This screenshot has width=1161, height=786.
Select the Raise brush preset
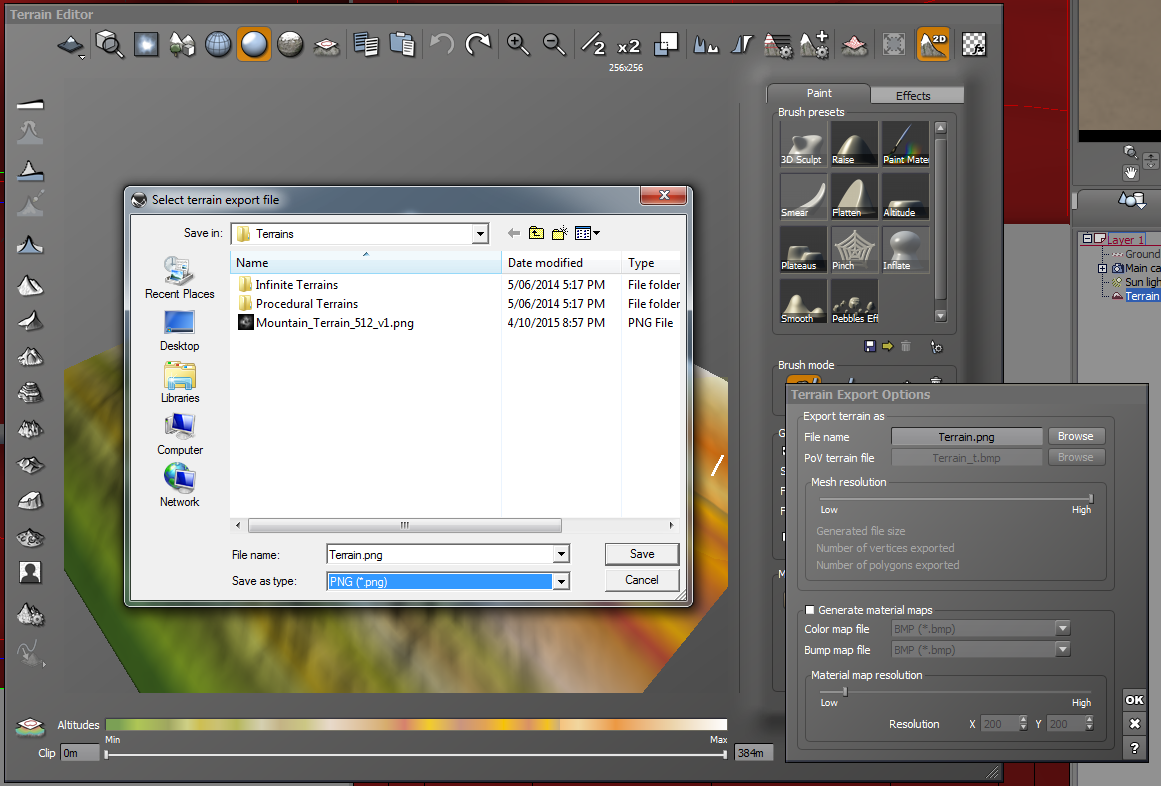[x=854, y=144]
